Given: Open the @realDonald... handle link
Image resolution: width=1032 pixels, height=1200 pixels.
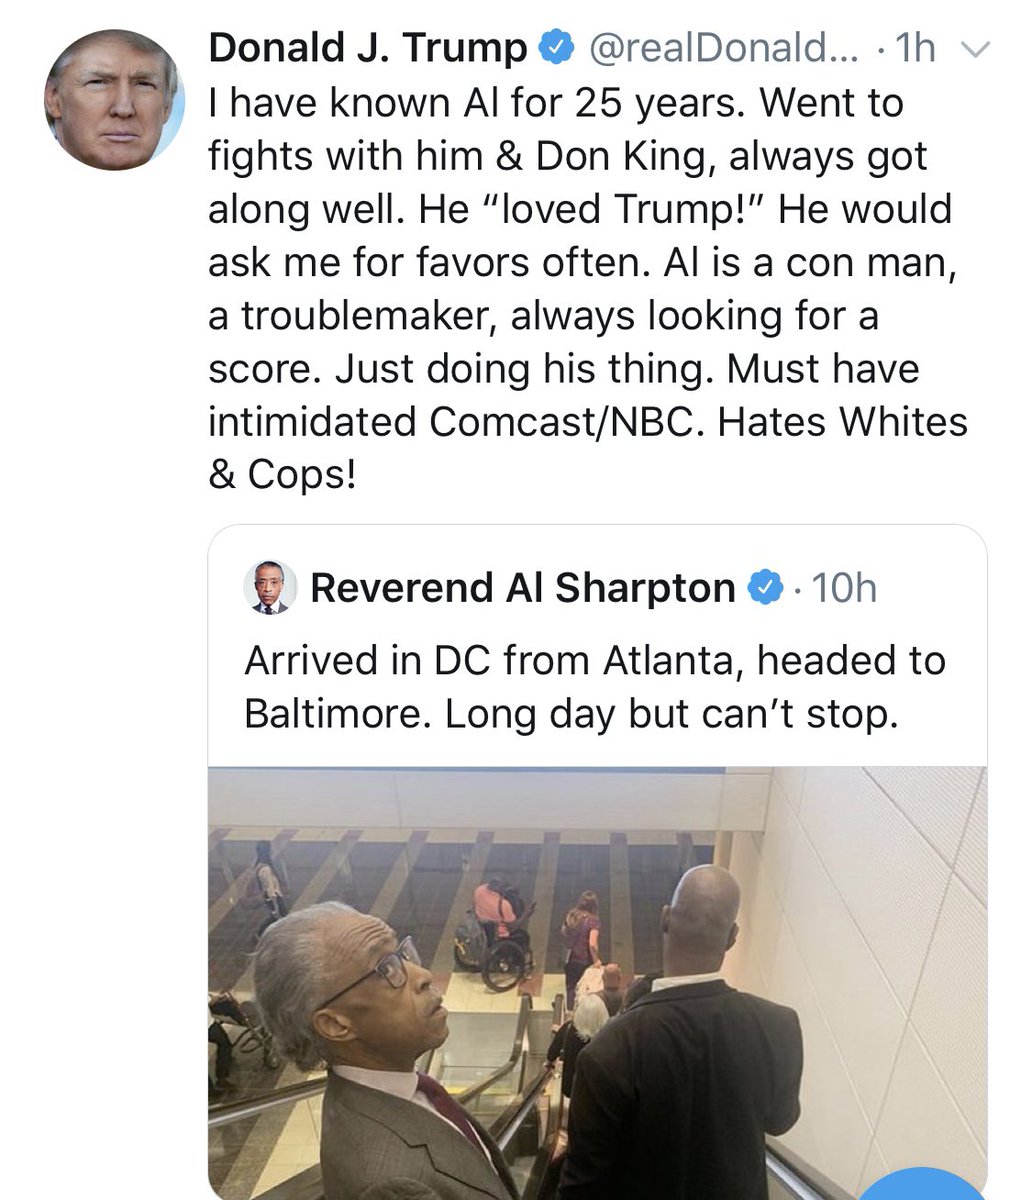Looking at the screenshot, I should pyautogui.click(x=718, y=48).
